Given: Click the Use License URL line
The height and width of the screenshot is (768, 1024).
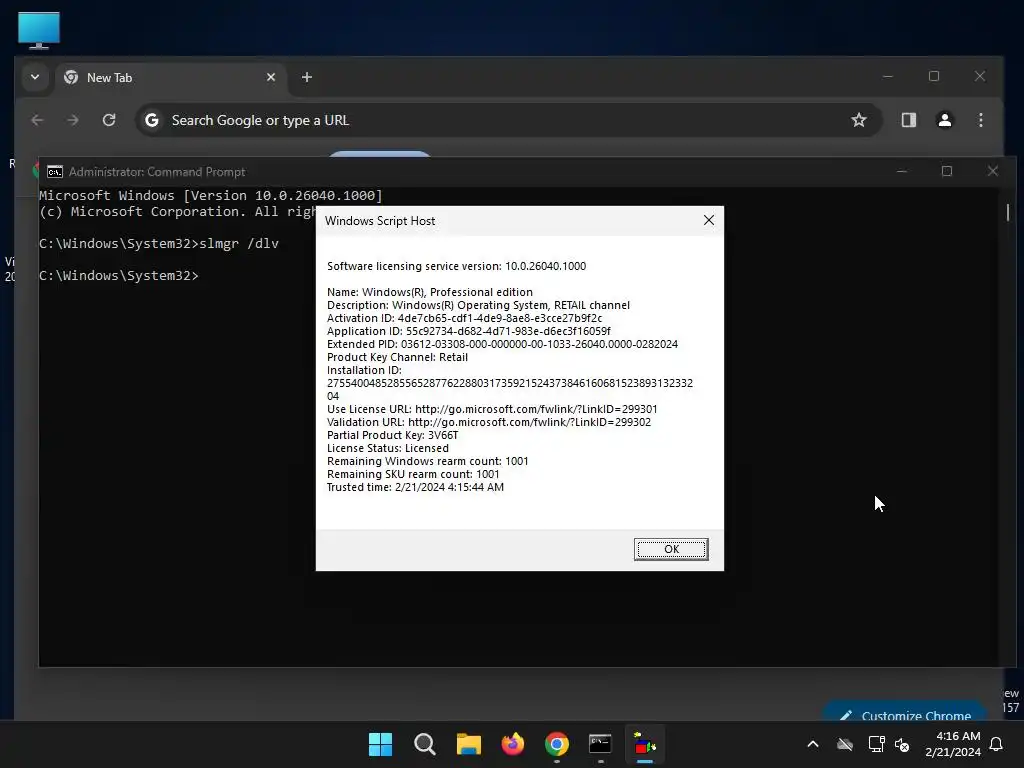Looking at the screenshot, I should 492,409.
